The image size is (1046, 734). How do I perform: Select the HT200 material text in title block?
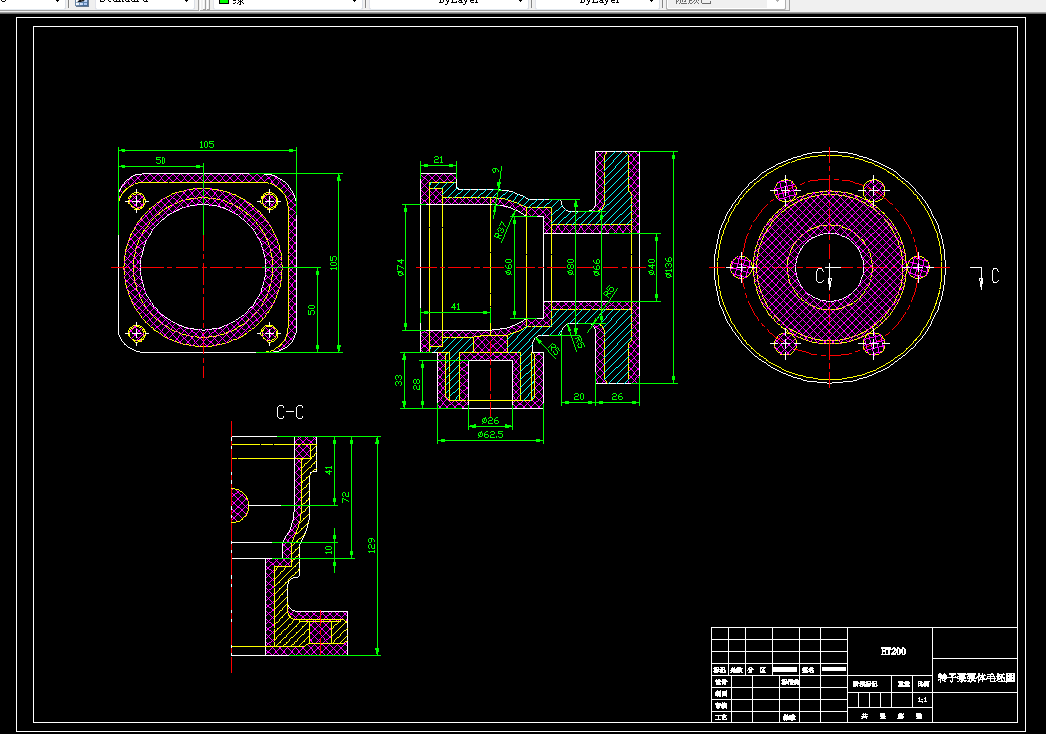[x=893, y=651]
